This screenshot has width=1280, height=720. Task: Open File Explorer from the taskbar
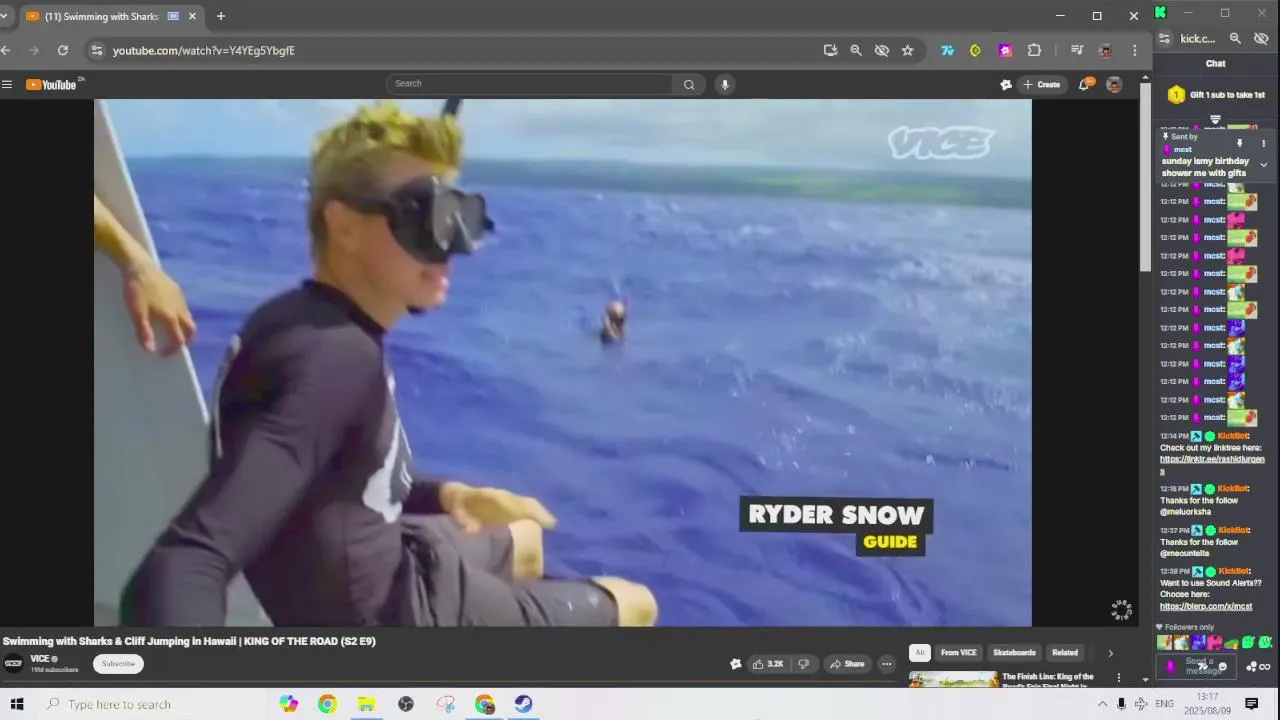367,704
